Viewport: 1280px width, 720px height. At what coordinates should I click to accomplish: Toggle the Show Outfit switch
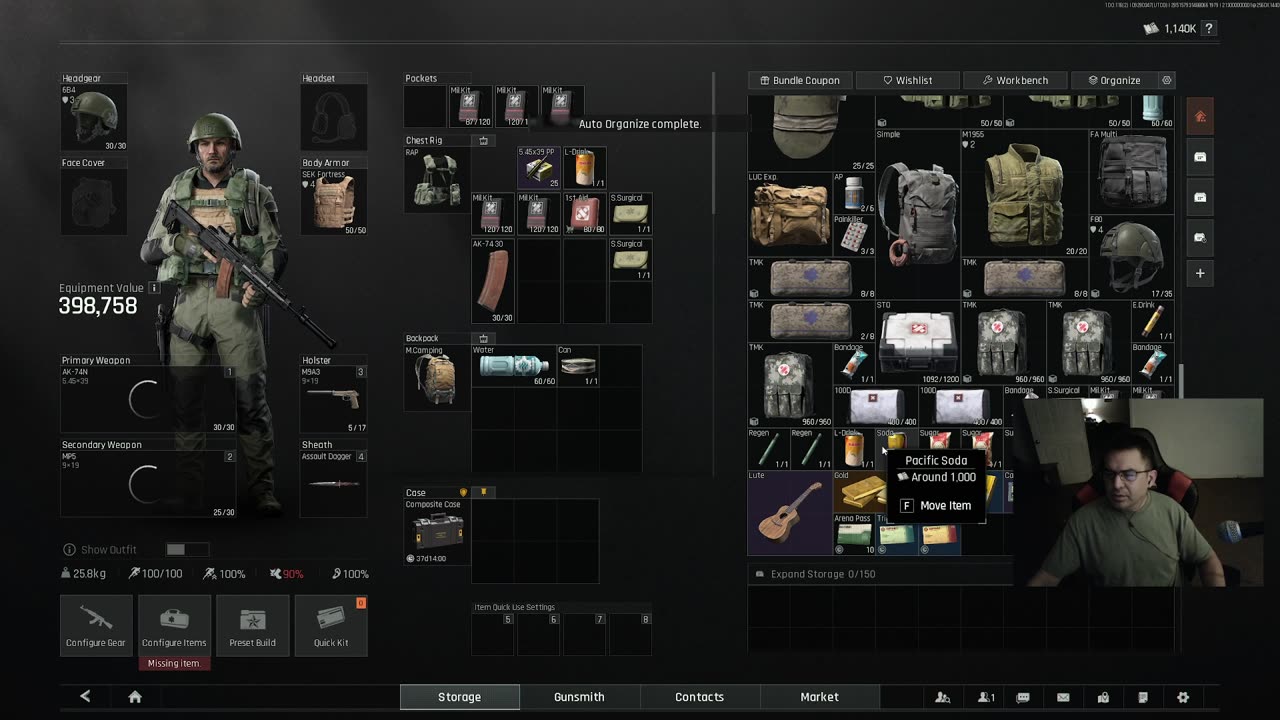tap(187, 549)
